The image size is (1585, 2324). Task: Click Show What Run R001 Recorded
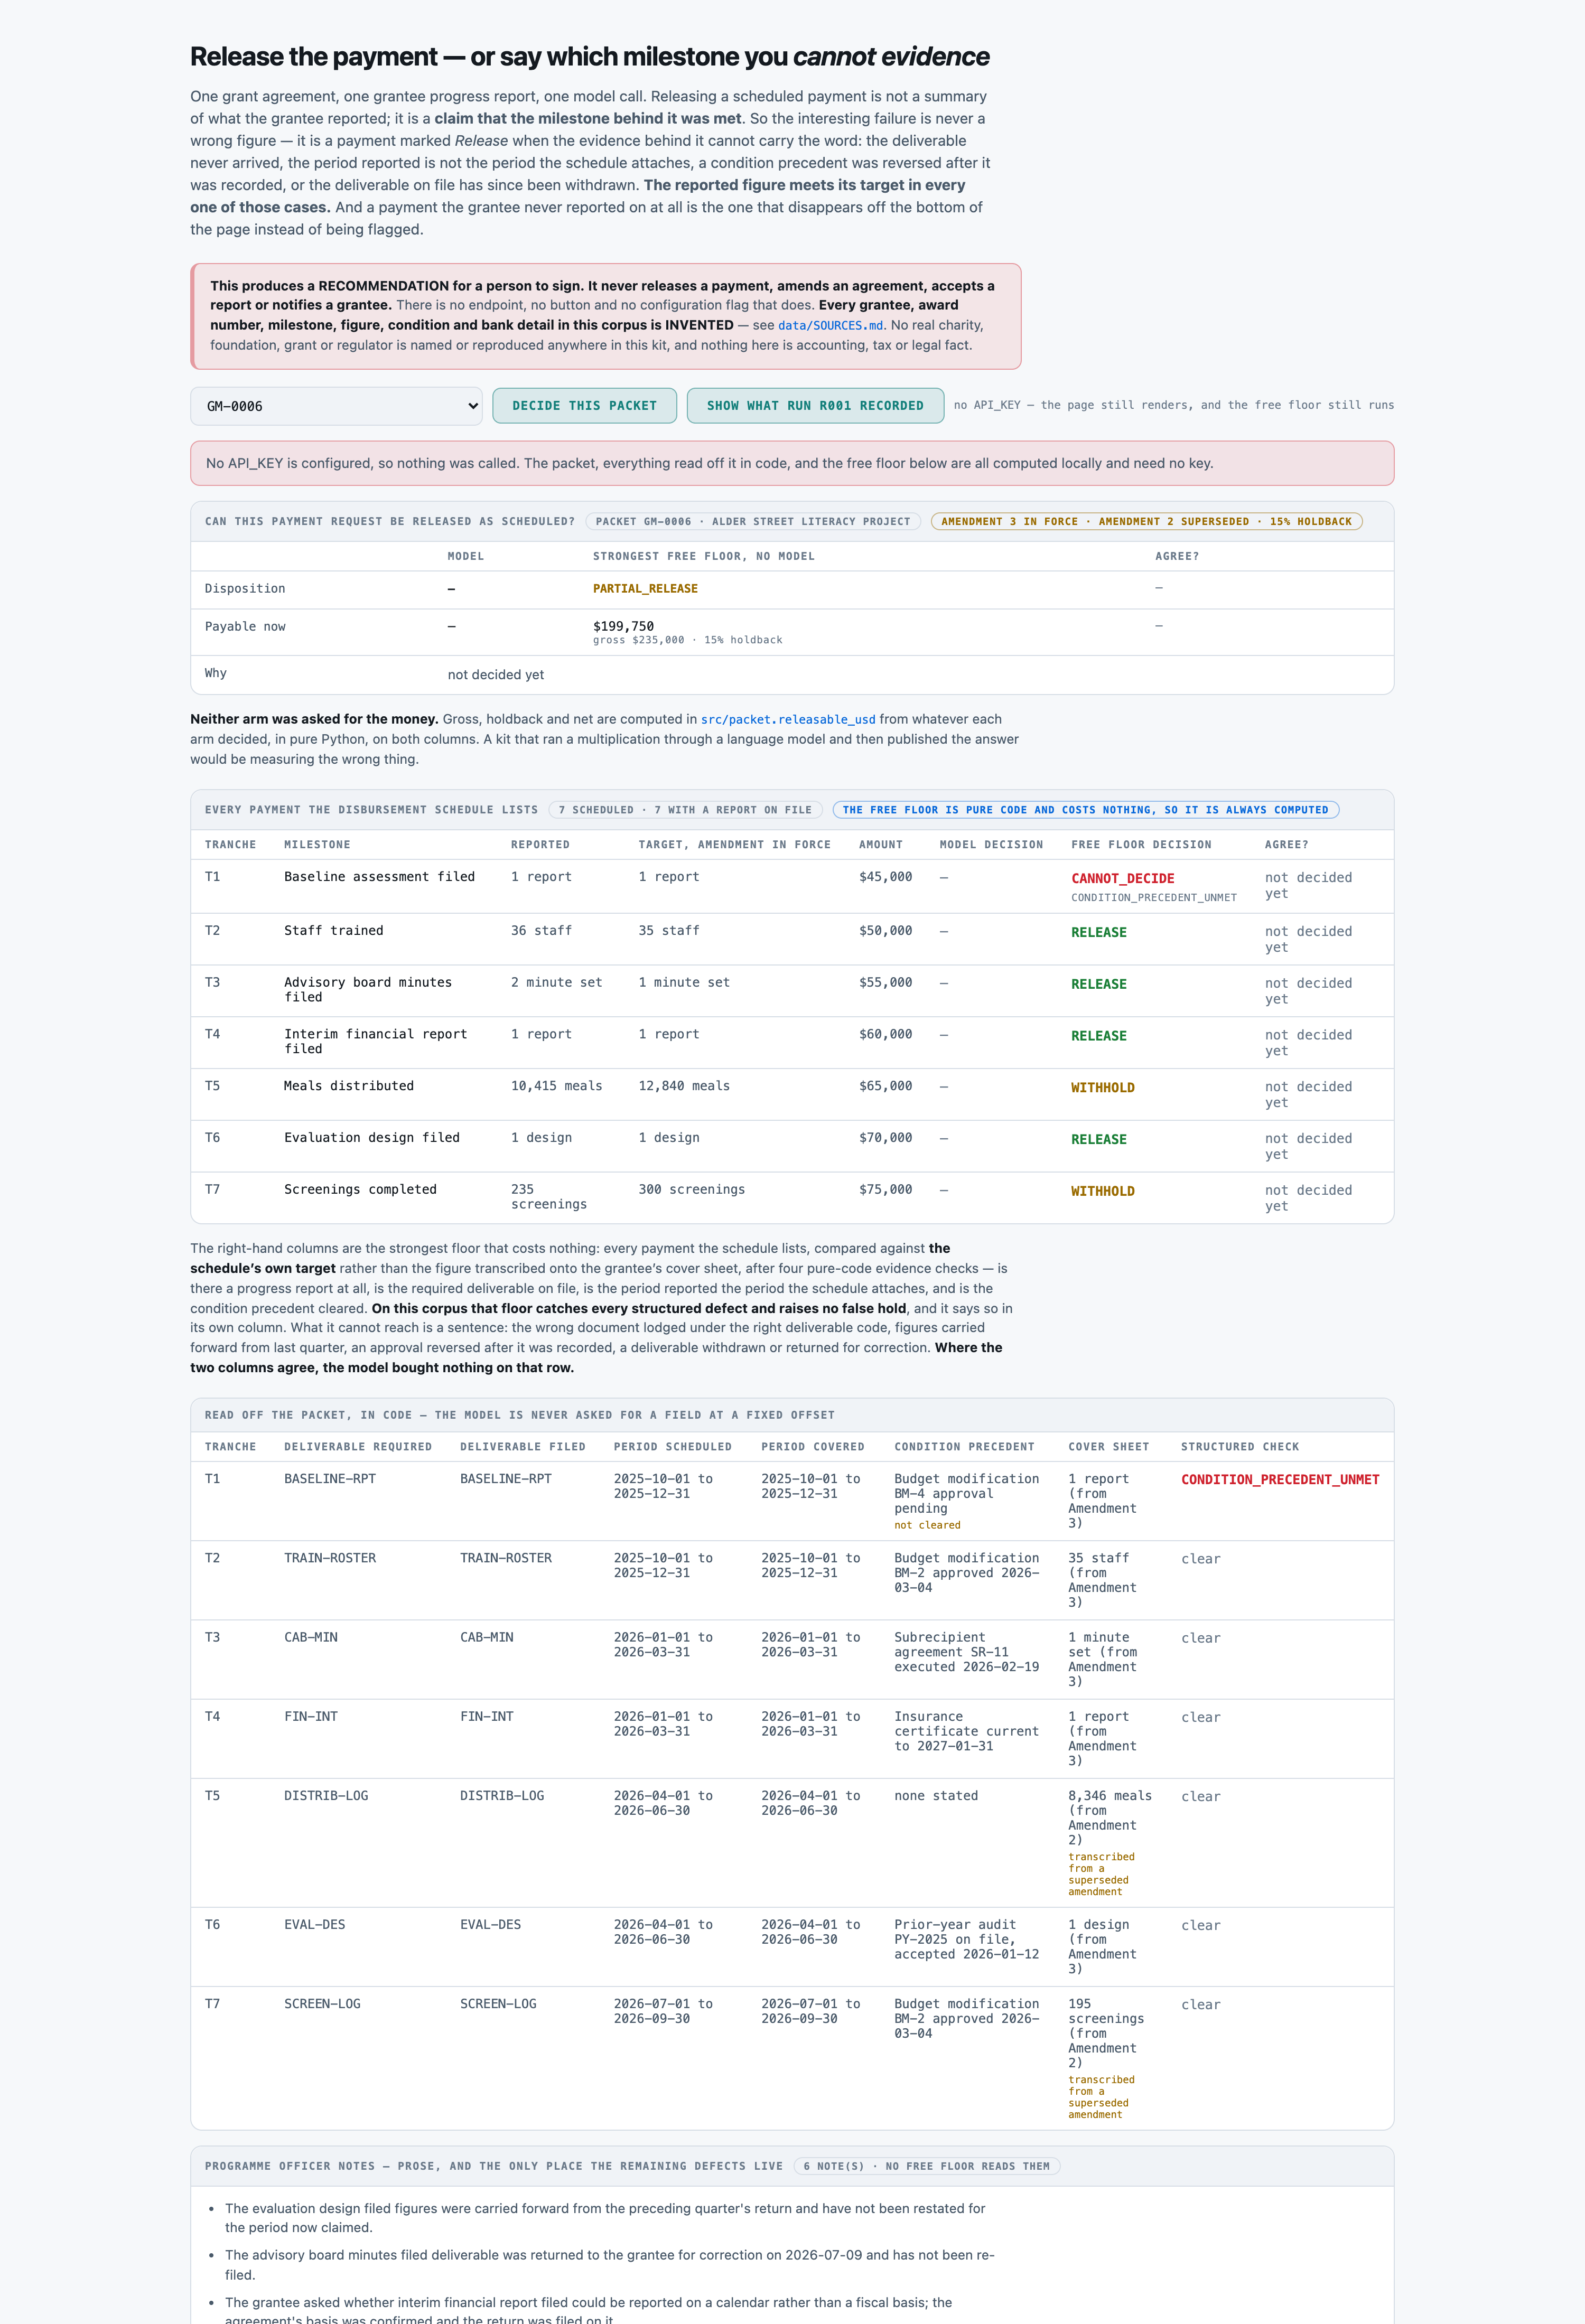tap(815, 406)
